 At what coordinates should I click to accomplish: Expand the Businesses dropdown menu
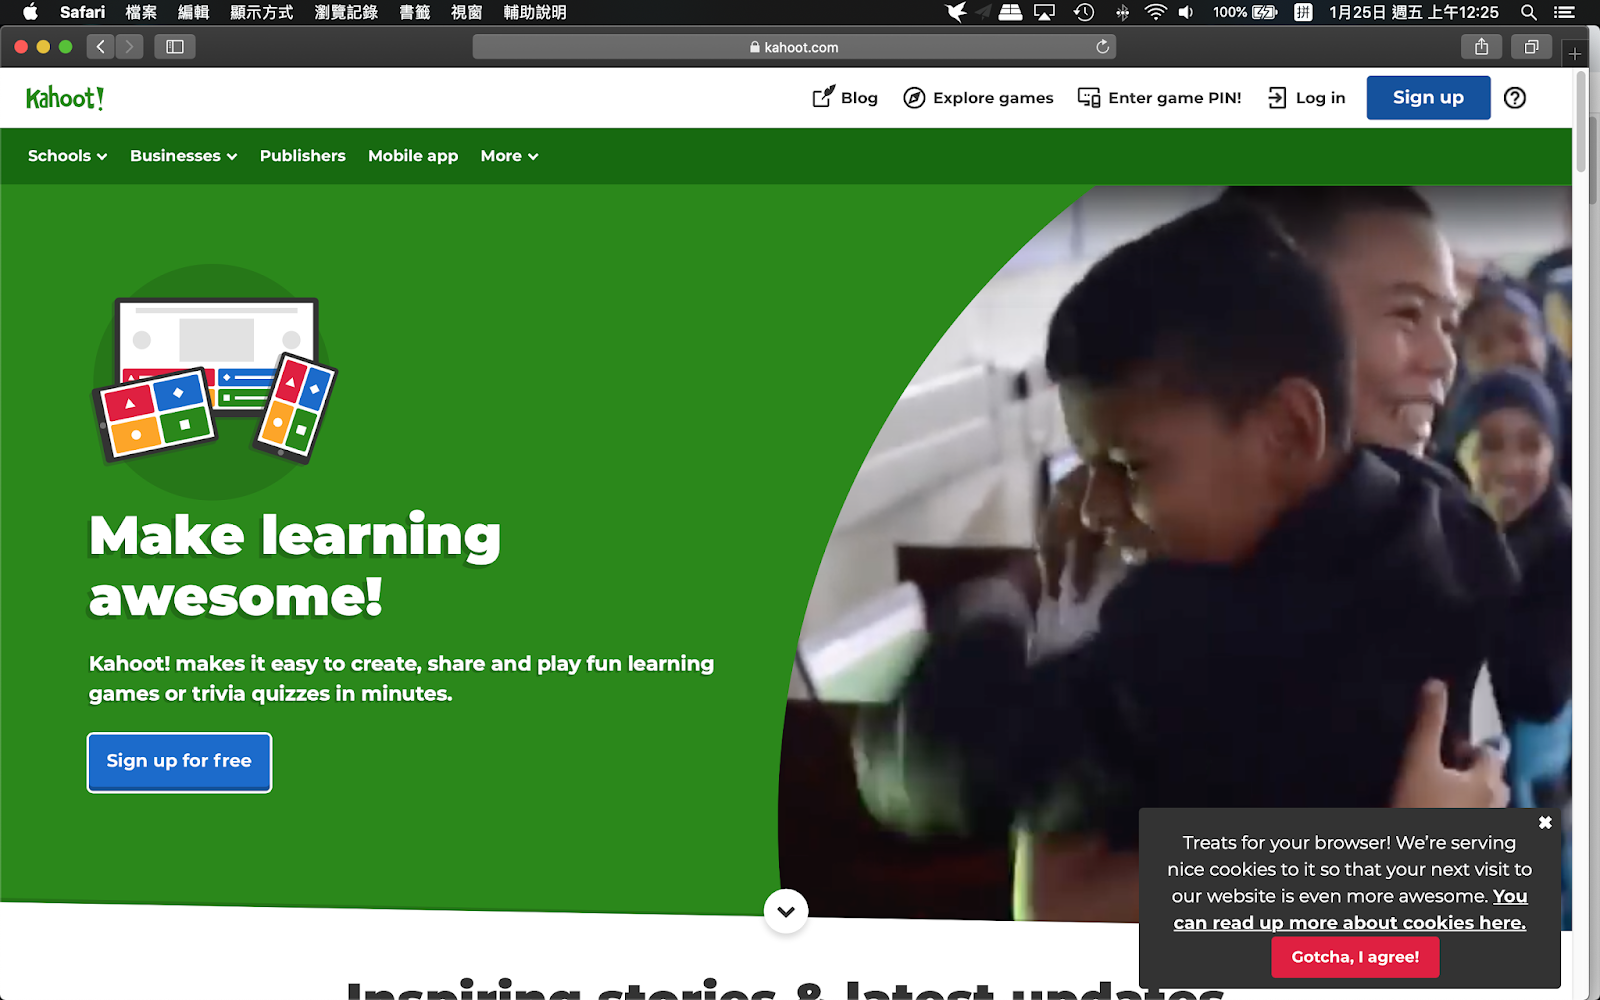click(x=184, y=156)
